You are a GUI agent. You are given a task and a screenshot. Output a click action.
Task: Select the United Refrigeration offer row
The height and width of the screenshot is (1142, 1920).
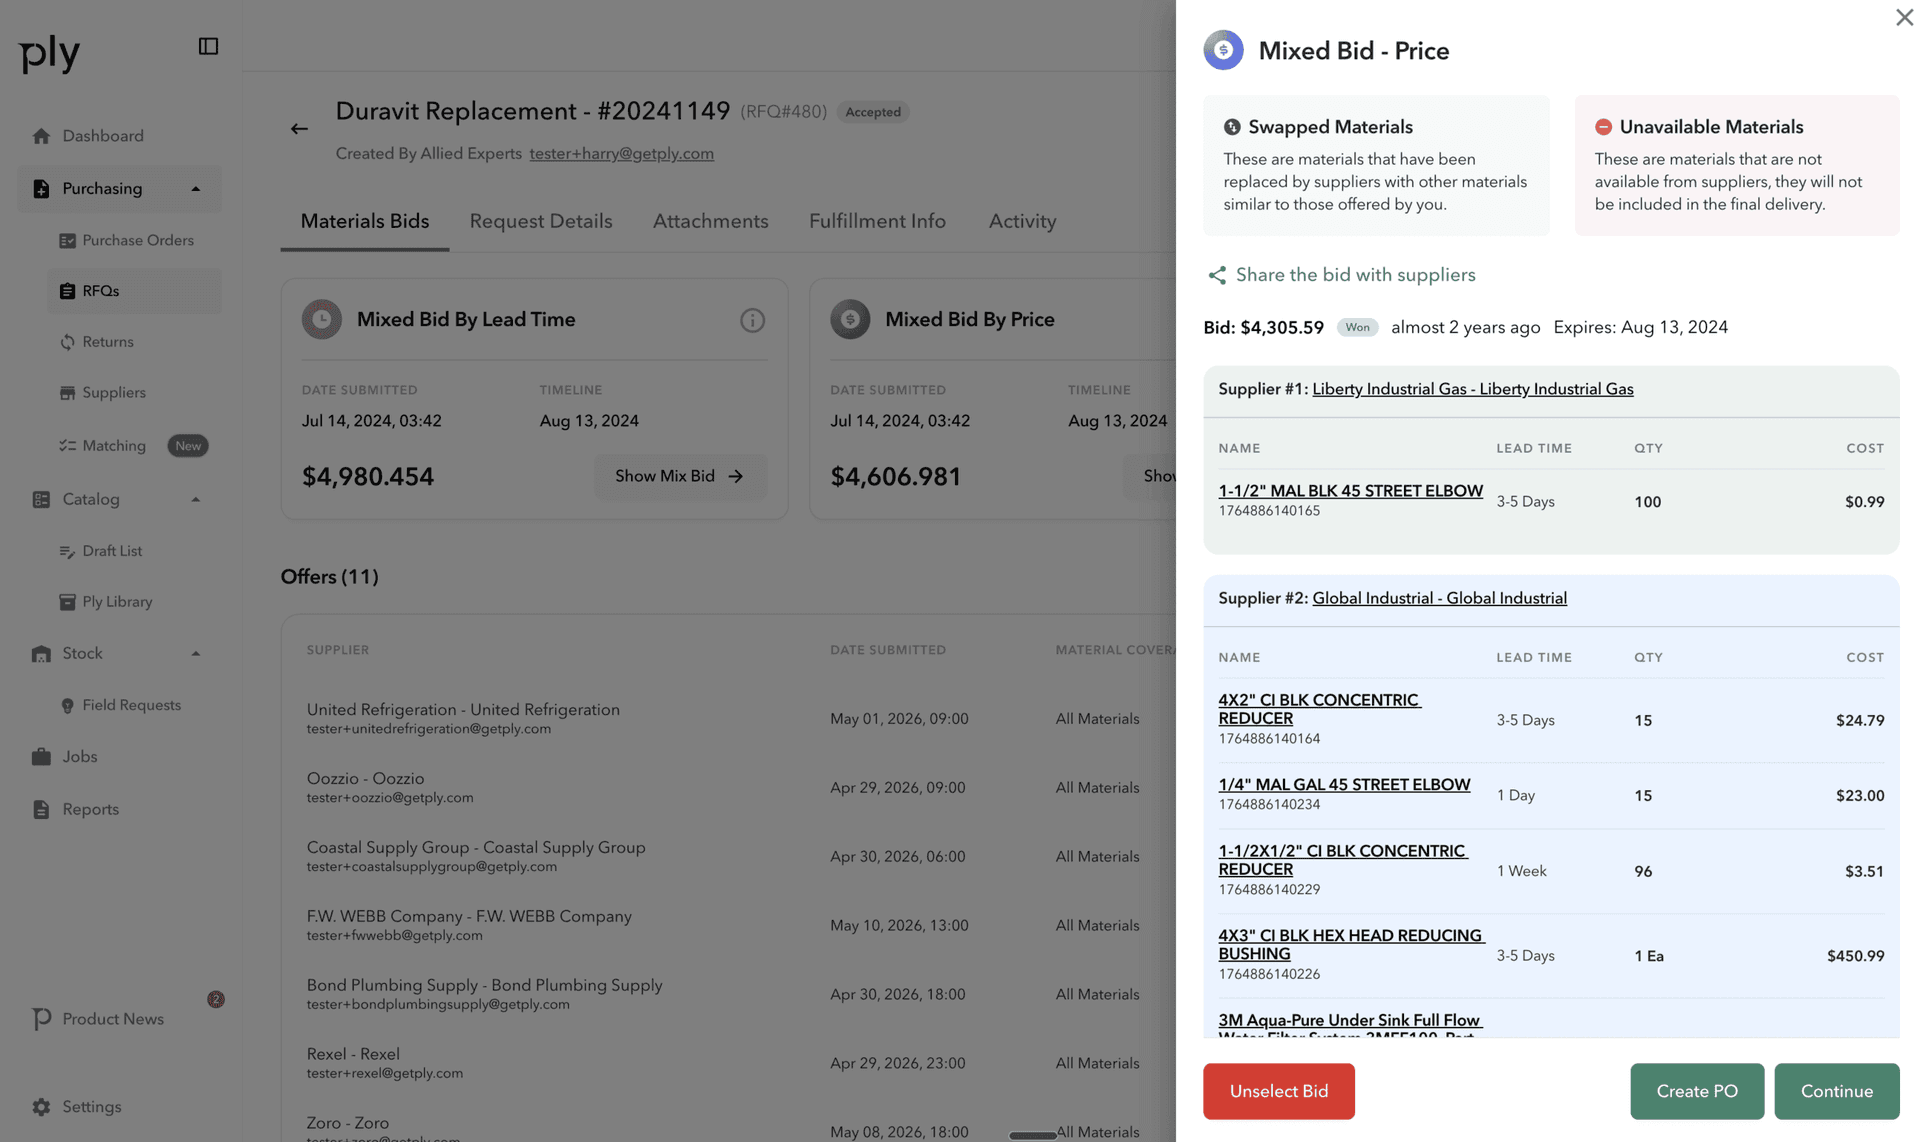728,719
